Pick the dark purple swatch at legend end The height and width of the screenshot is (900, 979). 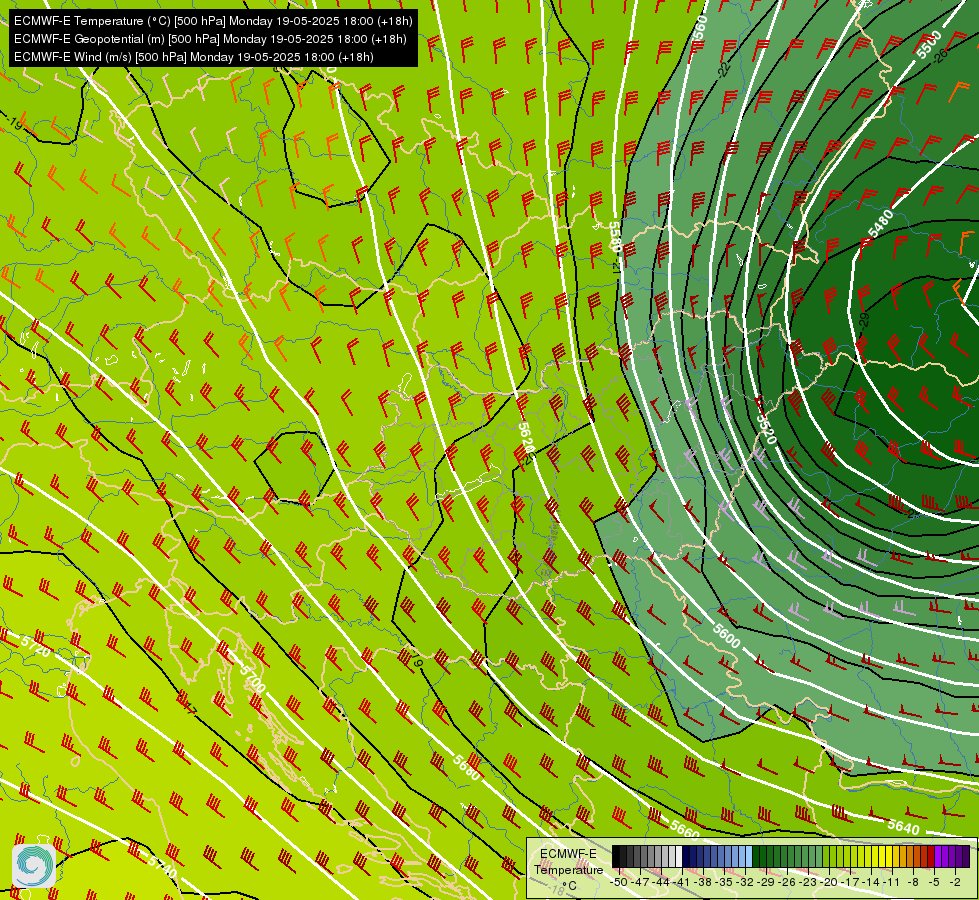[x=967, y=857]
